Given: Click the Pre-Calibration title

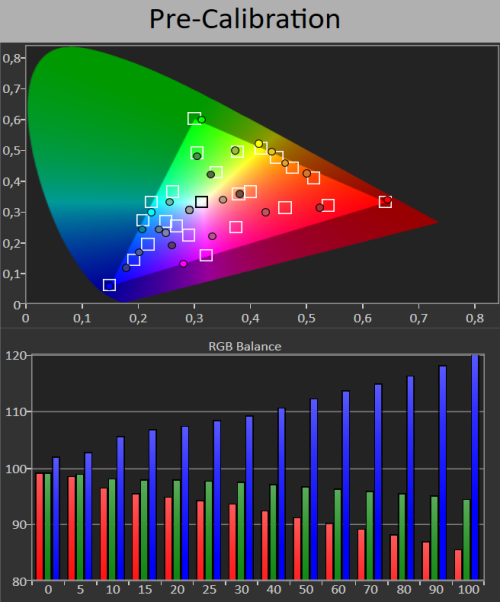Looking at the screenshot, I should tap(245, 19).
